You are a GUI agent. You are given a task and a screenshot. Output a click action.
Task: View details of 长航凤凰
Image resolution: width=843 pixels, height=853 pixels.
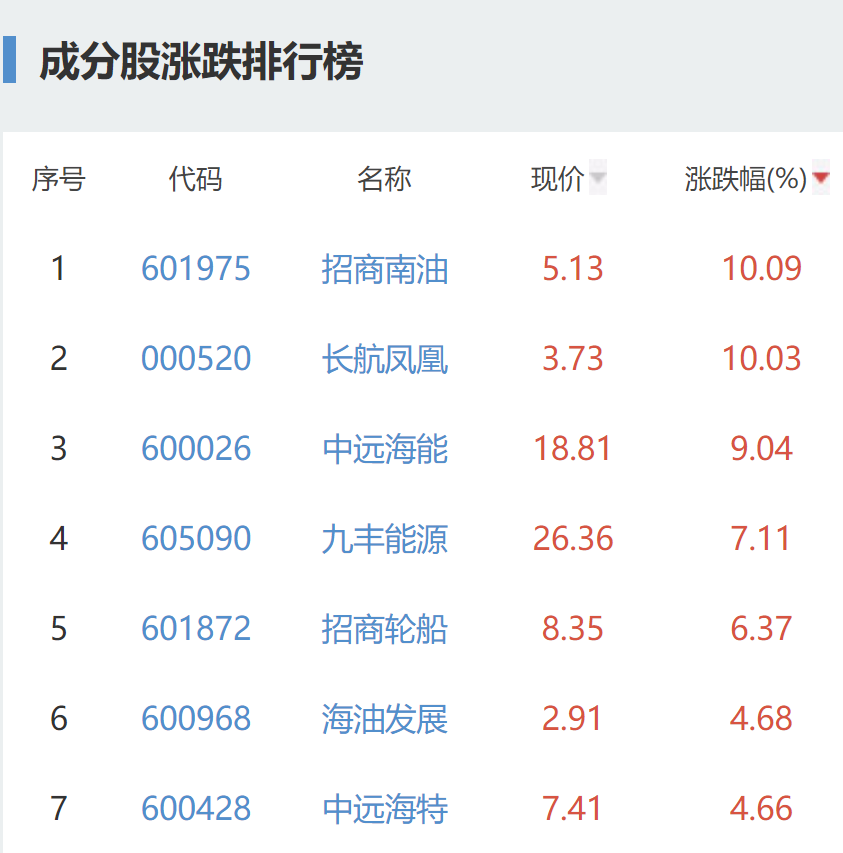[385, 358]
